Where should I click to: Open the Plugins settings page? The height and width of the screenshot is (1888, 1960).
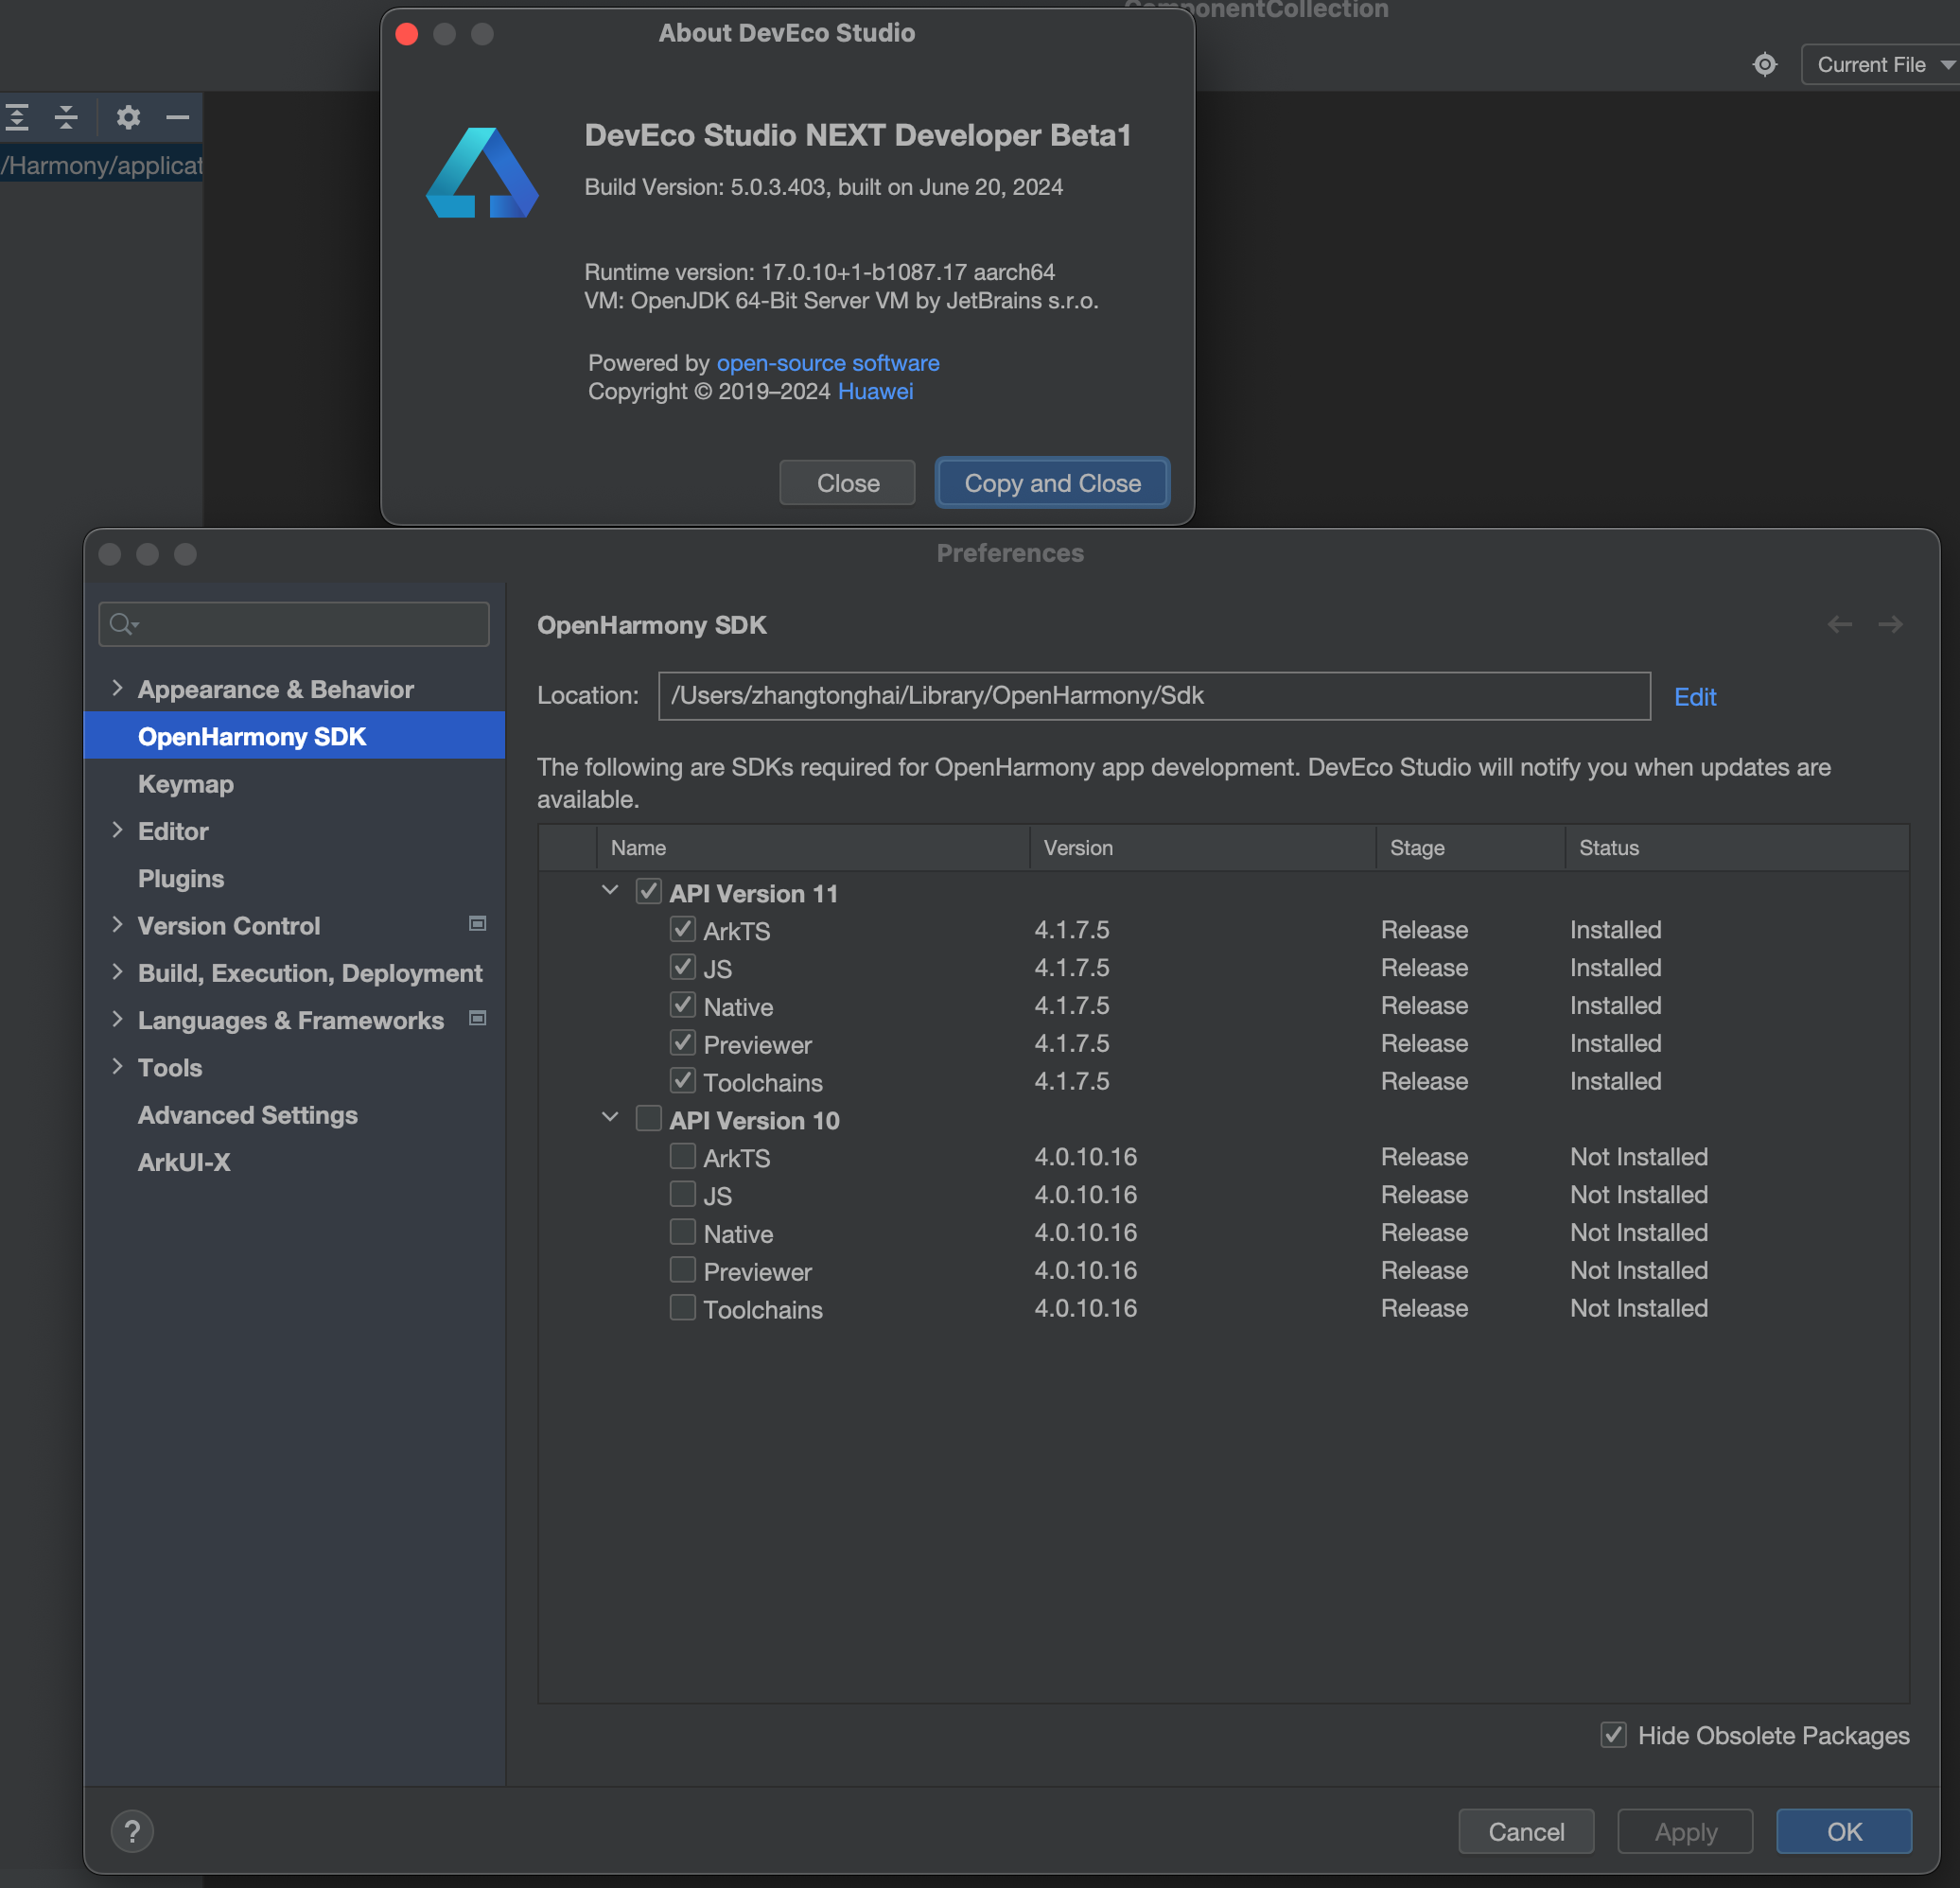click(181, 878)
